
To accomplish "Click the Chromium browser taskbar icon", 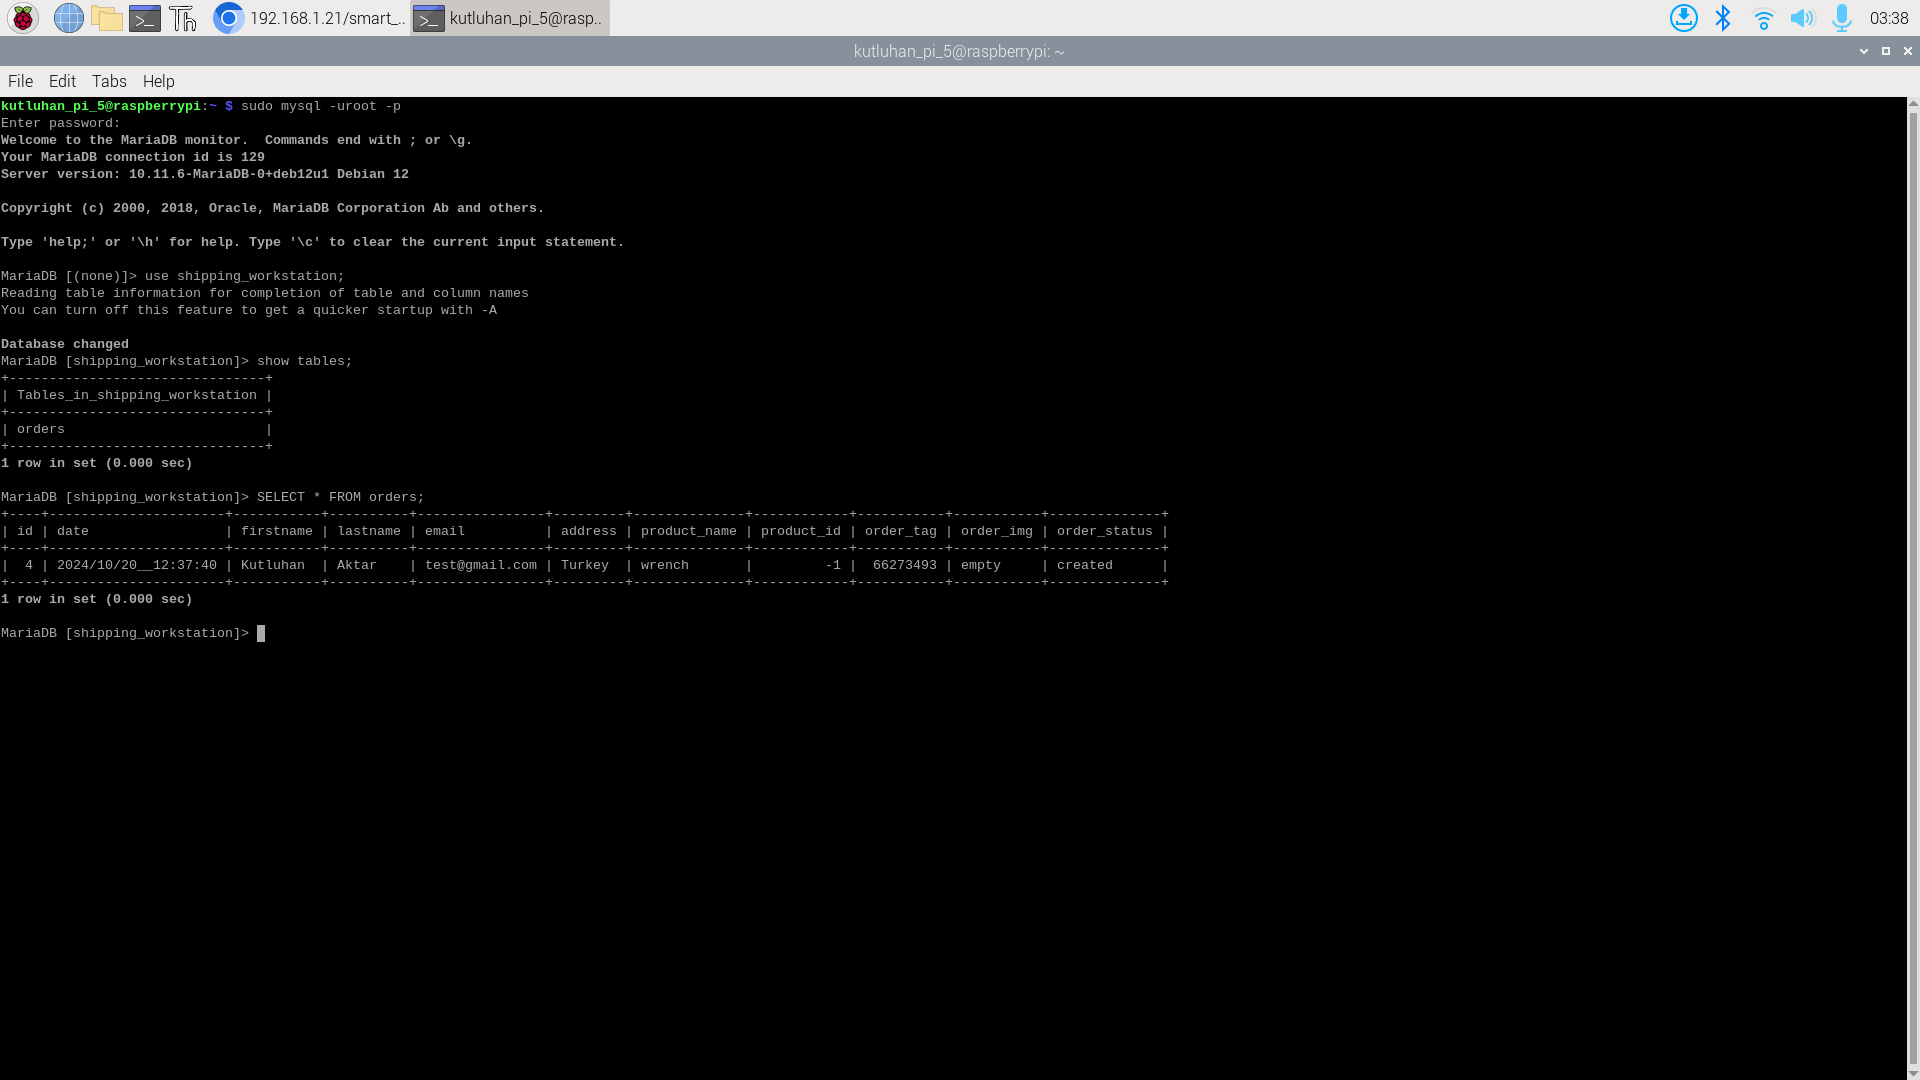I will click(227, 17).
